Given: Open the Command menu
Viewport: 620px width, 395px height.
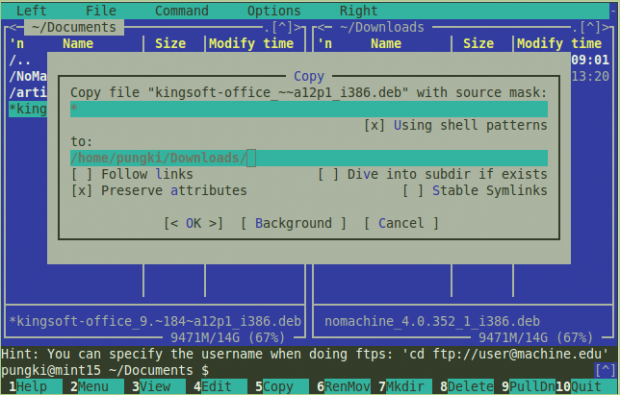Looking at the screenshot, I should [181, 11].
